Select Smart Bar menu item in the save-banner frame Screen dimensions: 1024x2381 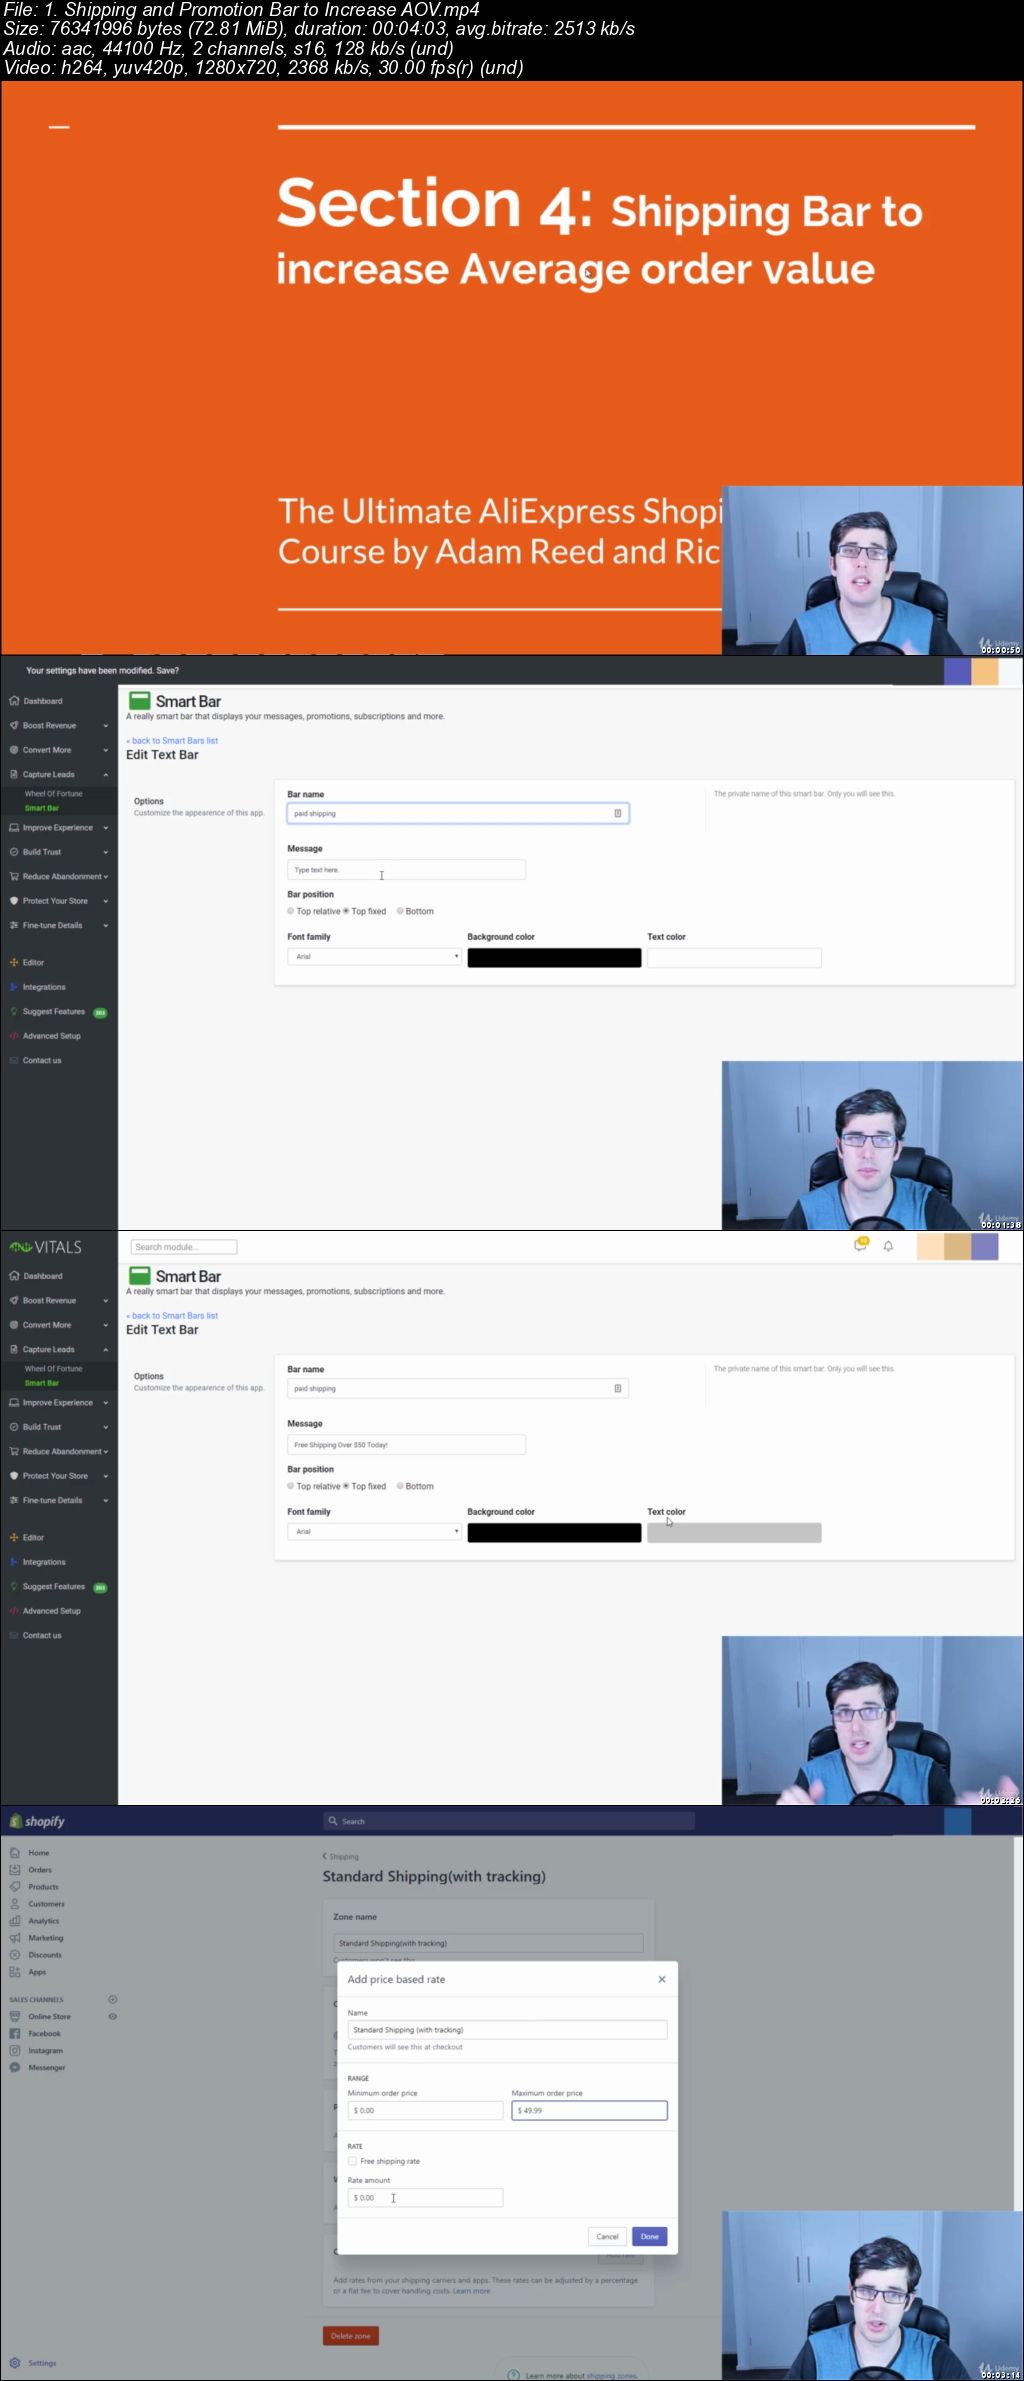42,808
